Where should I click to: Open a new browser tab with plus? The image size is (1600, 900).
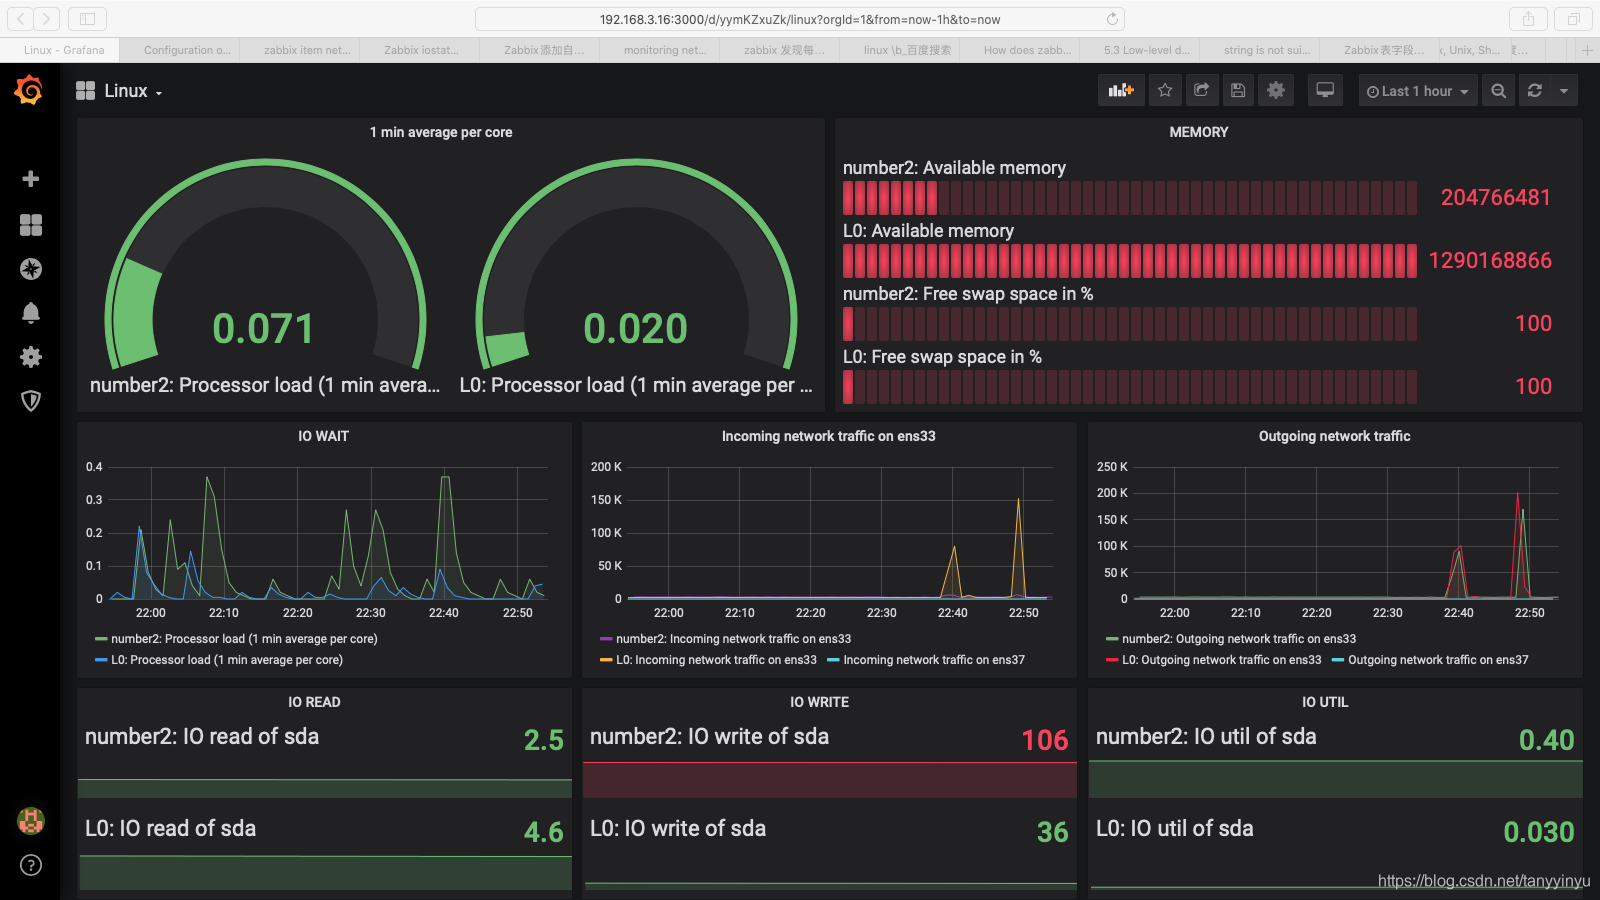coord(1587,50)
